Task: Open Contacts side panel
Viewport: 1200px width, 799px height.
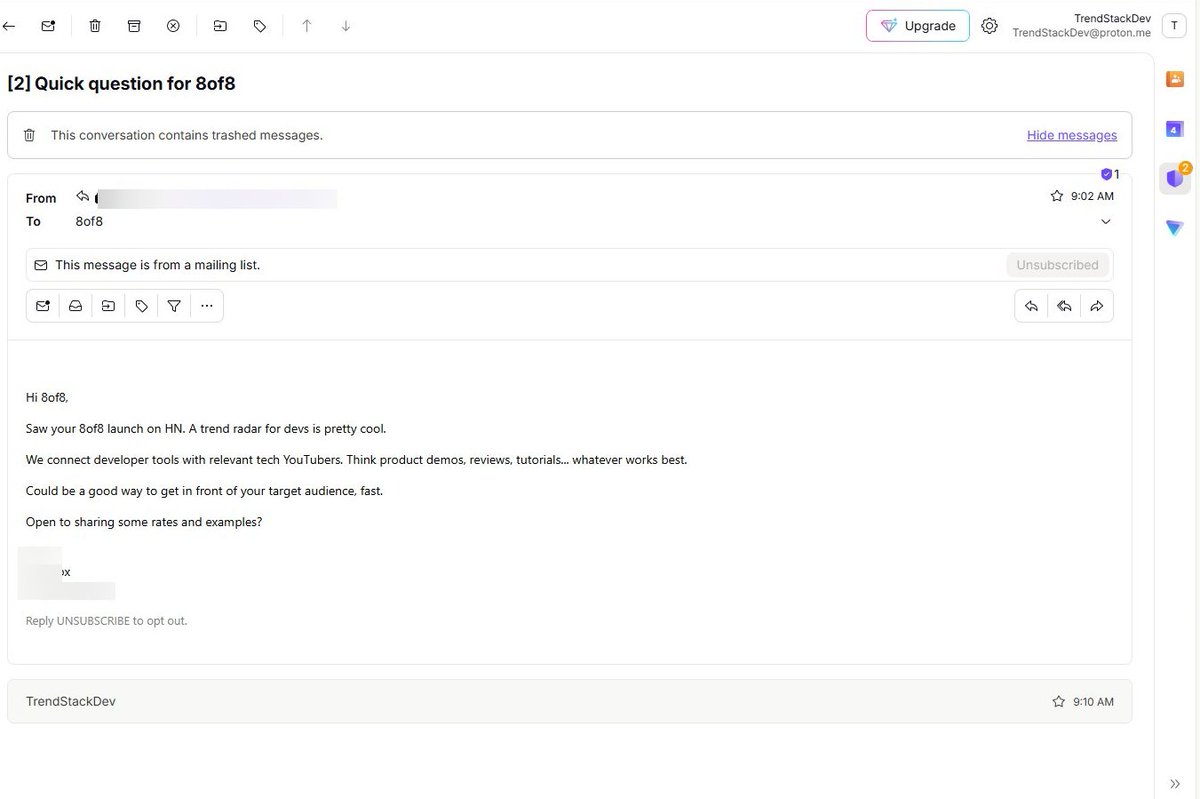Action: pyautogui.click(x=1175, y=79)
